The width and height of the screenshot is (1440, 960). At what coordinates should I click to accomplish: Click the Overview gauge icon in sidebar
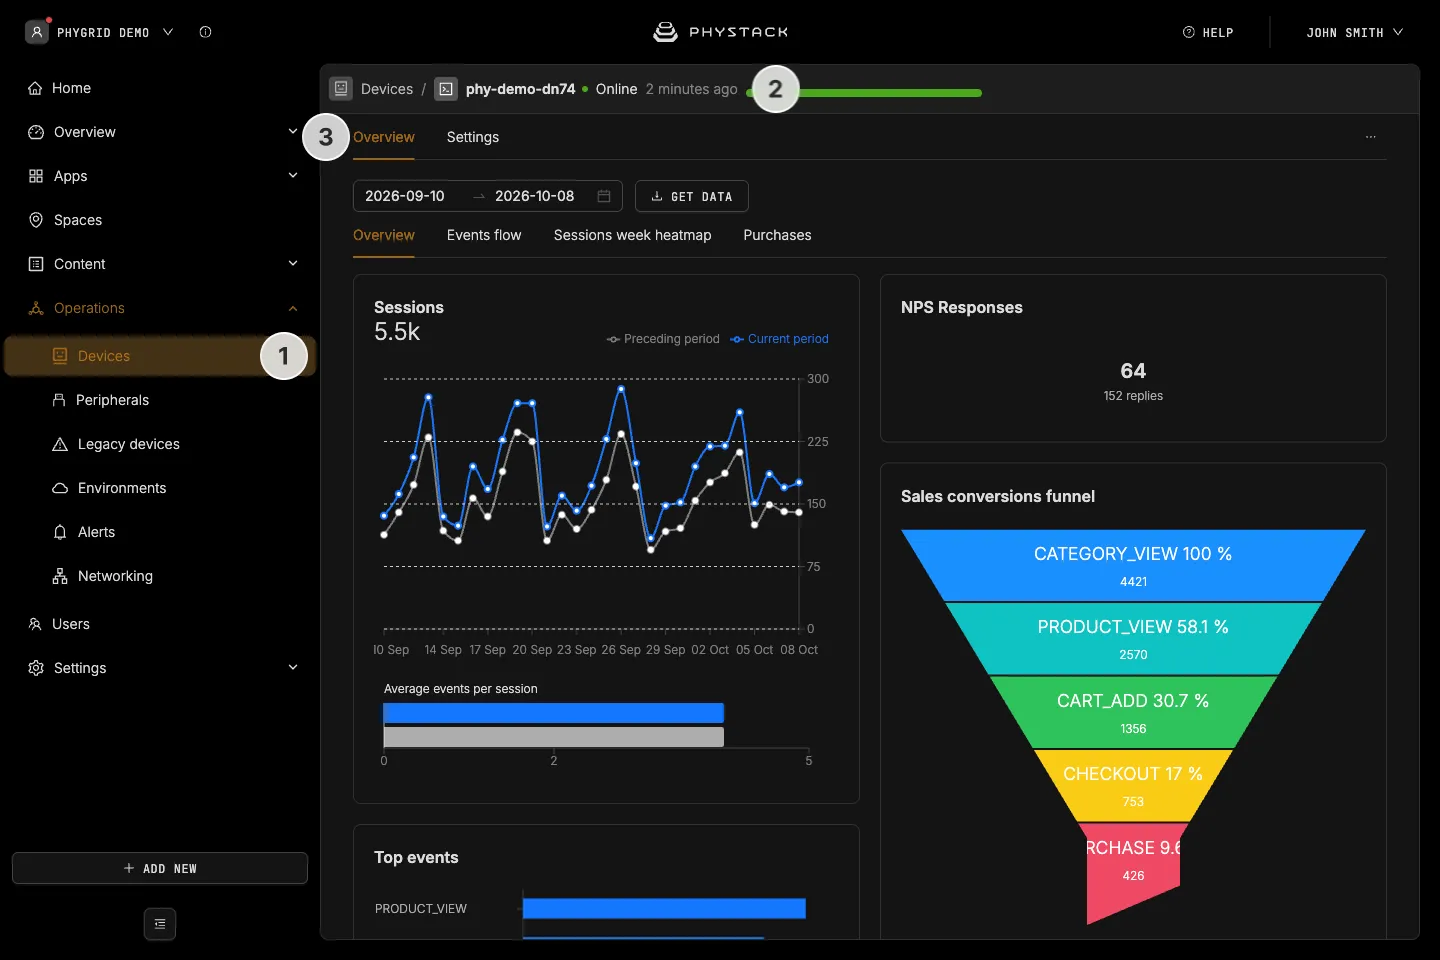click(x=36, y=132)
